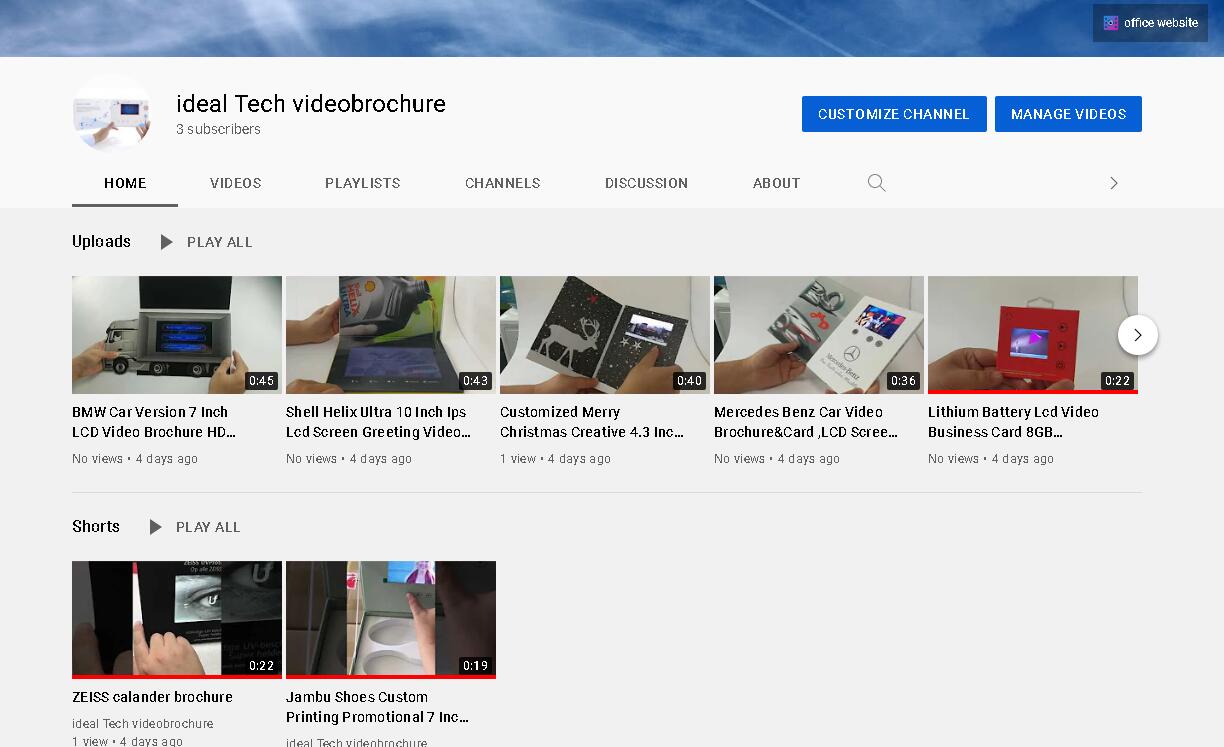Click the channel name under Jambu Shoes video
Image resolution: width=1224 pixels, height=747 pixels.
point(356,742)
